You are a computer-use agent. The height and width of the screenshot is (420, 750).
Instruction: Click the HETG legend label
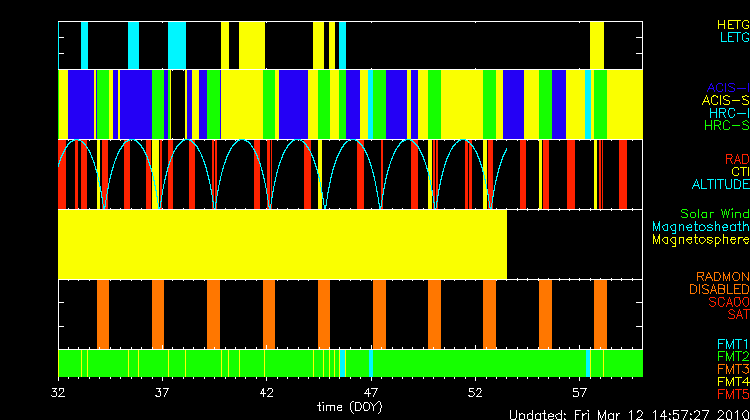pyautogui.click(x=732, y=24)
